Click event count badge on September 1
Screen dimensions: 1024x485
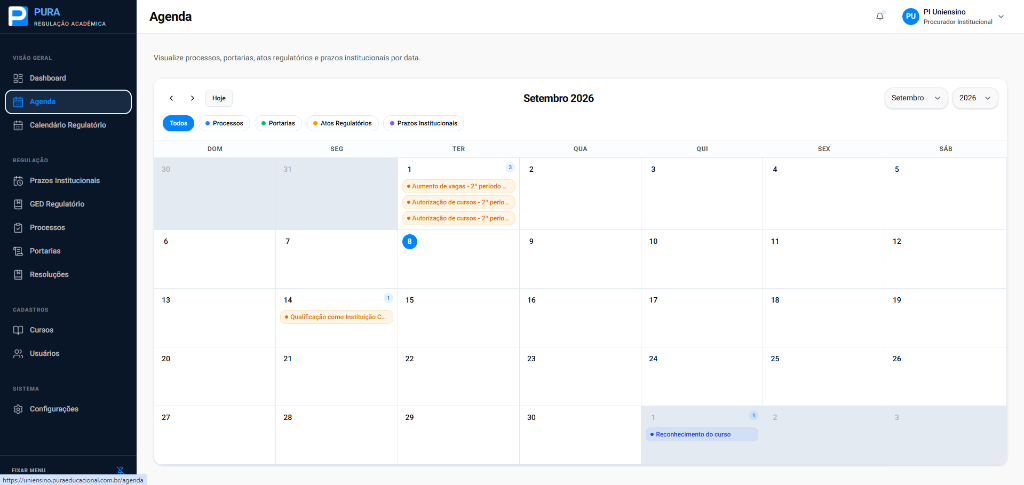point(510,167)
